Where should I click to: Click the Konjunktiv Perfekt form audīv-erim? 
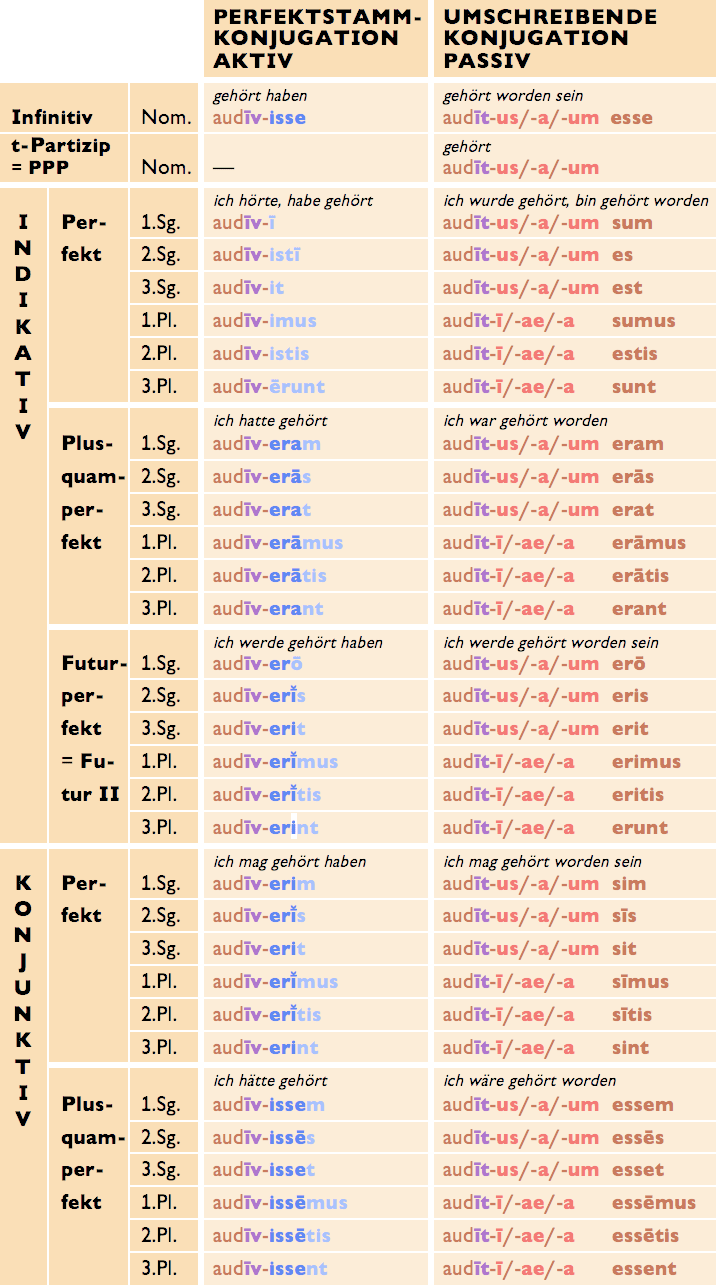(x=264, y=884)
